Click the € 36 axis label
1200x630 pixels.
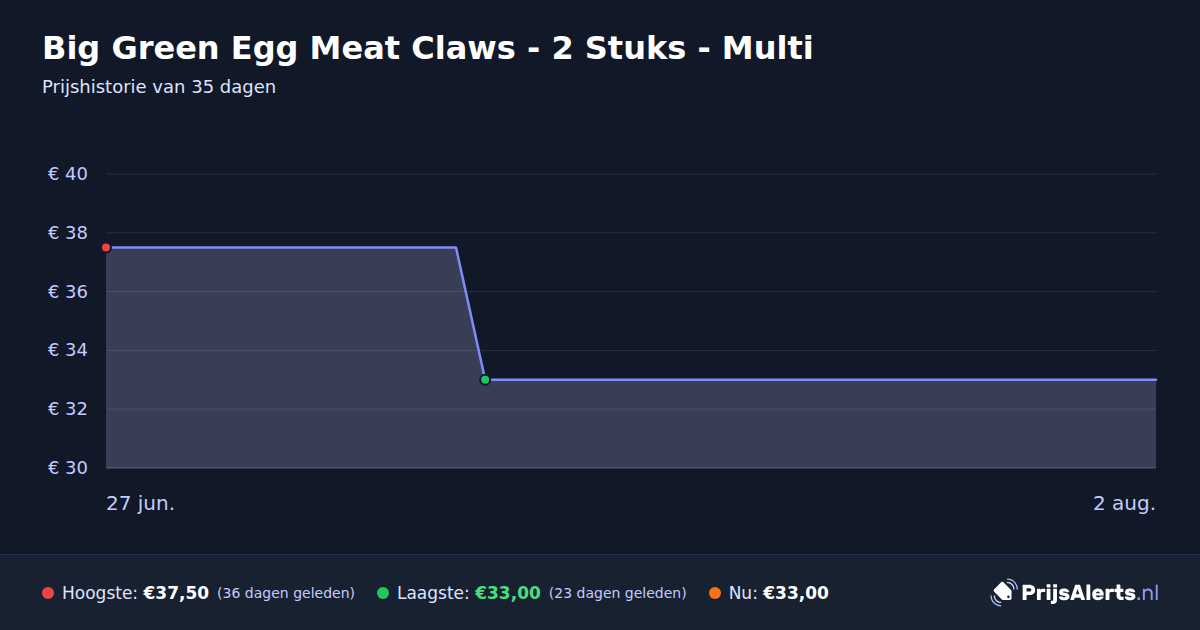click(x=68, y=292)
